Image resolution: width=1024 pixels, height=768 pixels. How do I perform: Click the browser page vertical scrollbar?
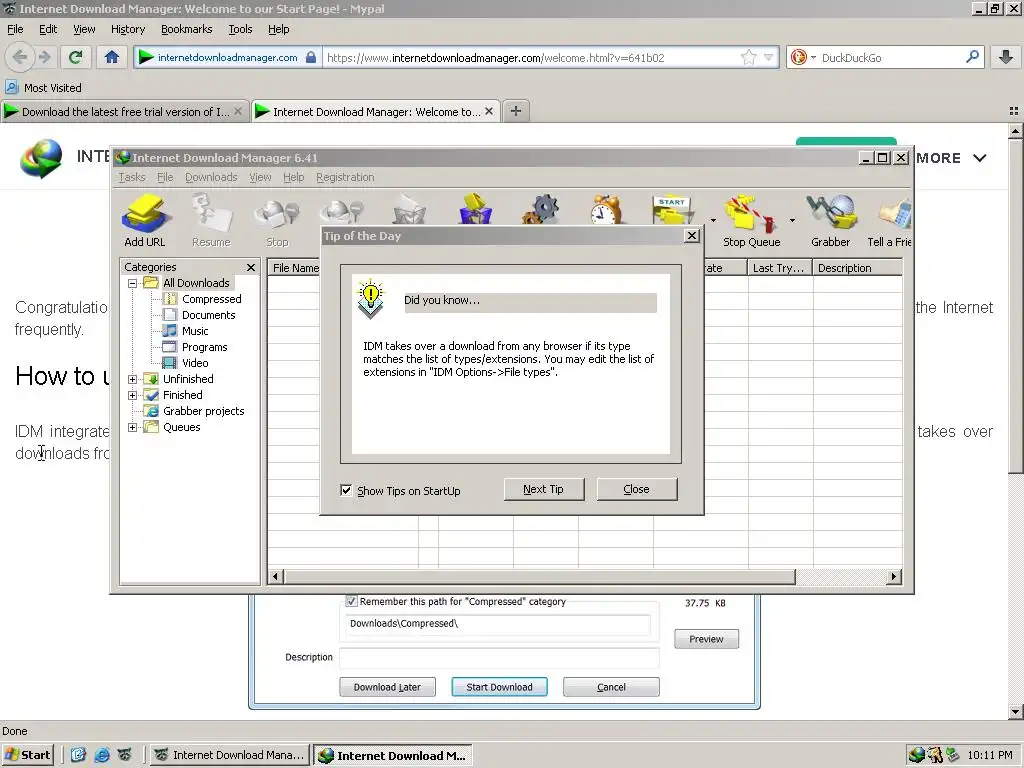pos(1014,307)
